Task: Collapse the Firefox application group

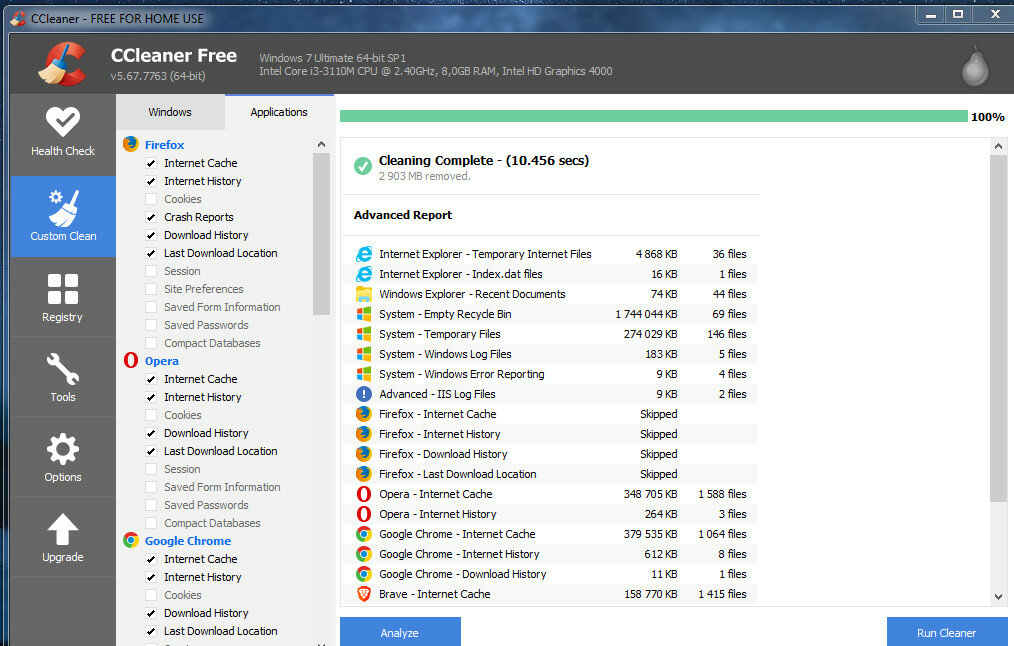Action: click(x=164, y=145)
